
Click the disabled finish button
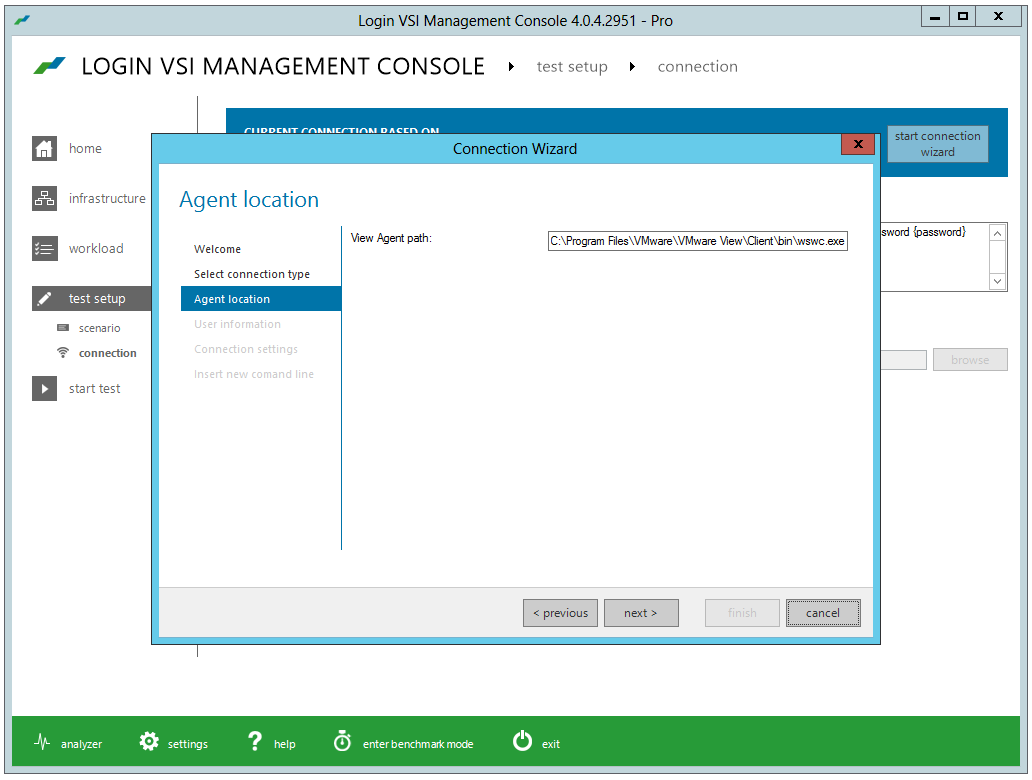742,613
